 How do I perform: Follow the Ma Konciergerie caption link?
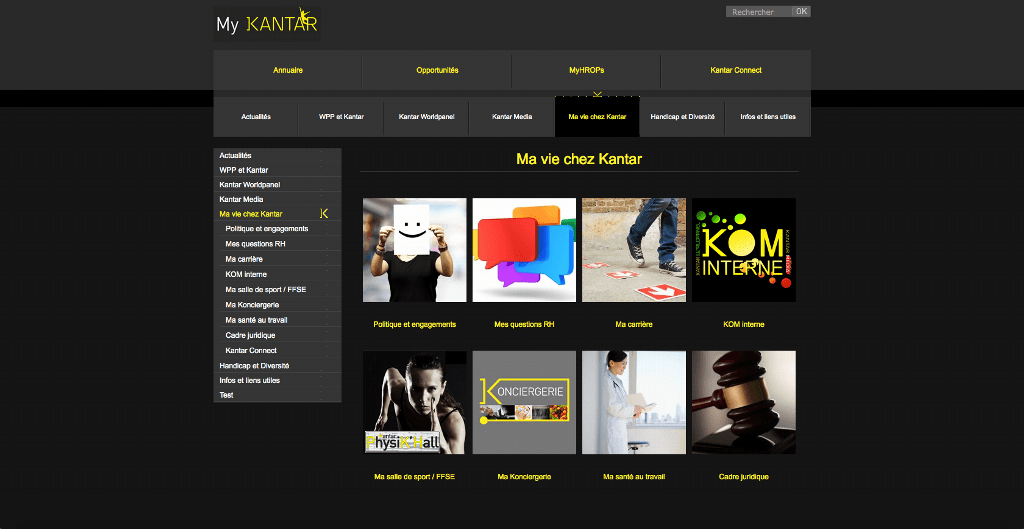click(x=524, y=477)
